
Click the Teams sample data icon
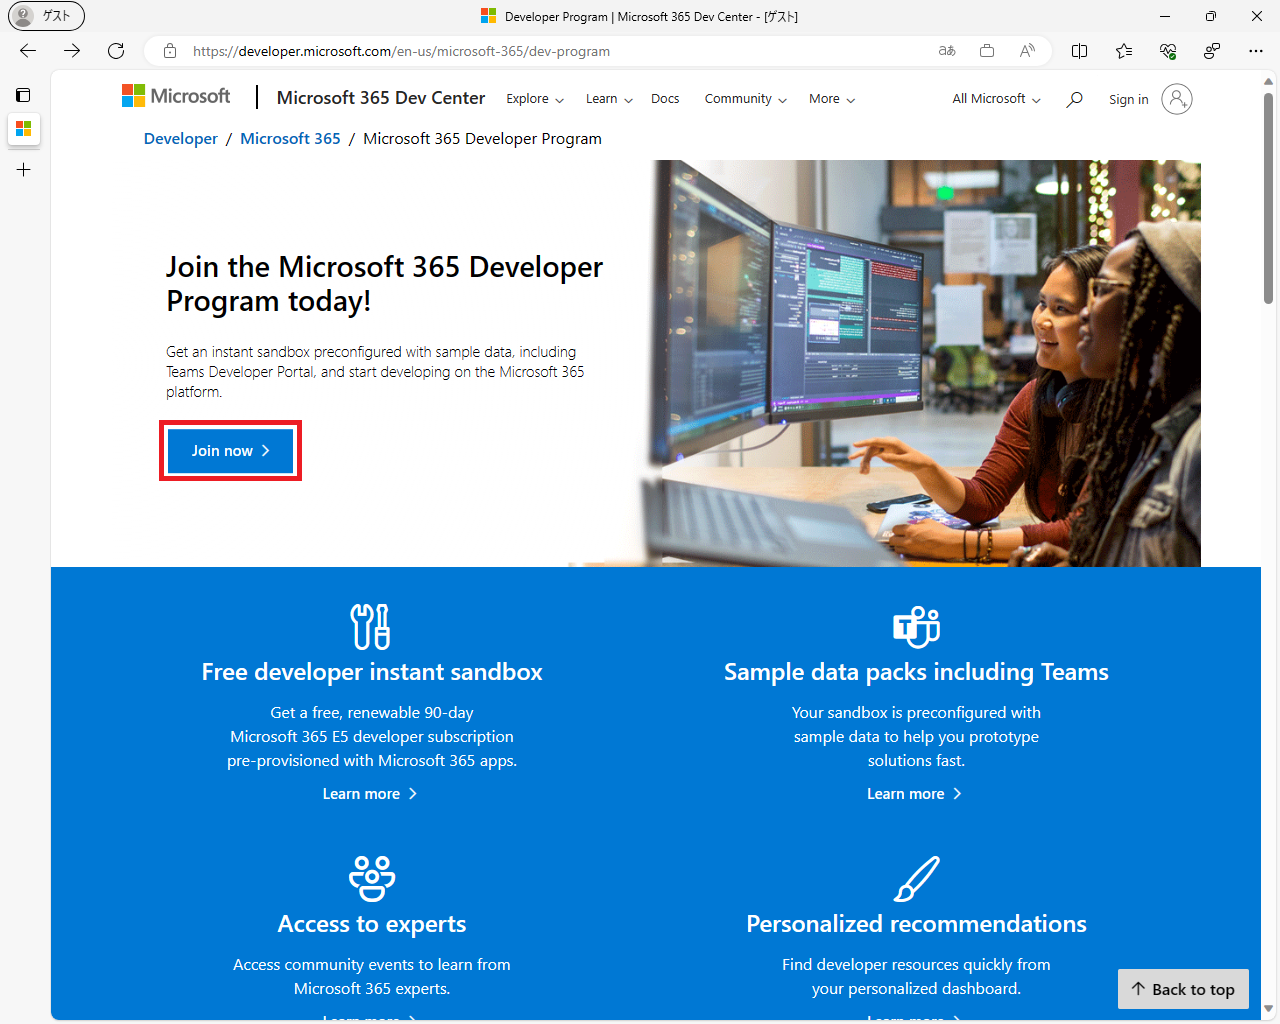[916, 627]
